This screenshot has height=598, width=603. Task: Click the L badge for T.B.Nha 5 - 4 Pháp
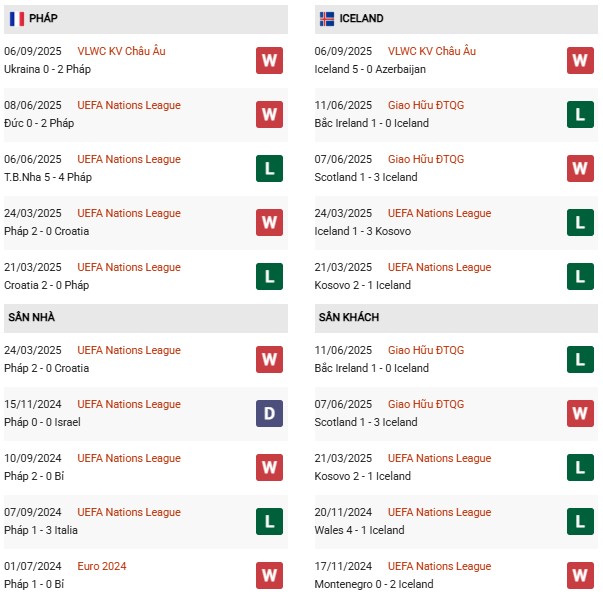pyautogui.click(x=268, y=168)
